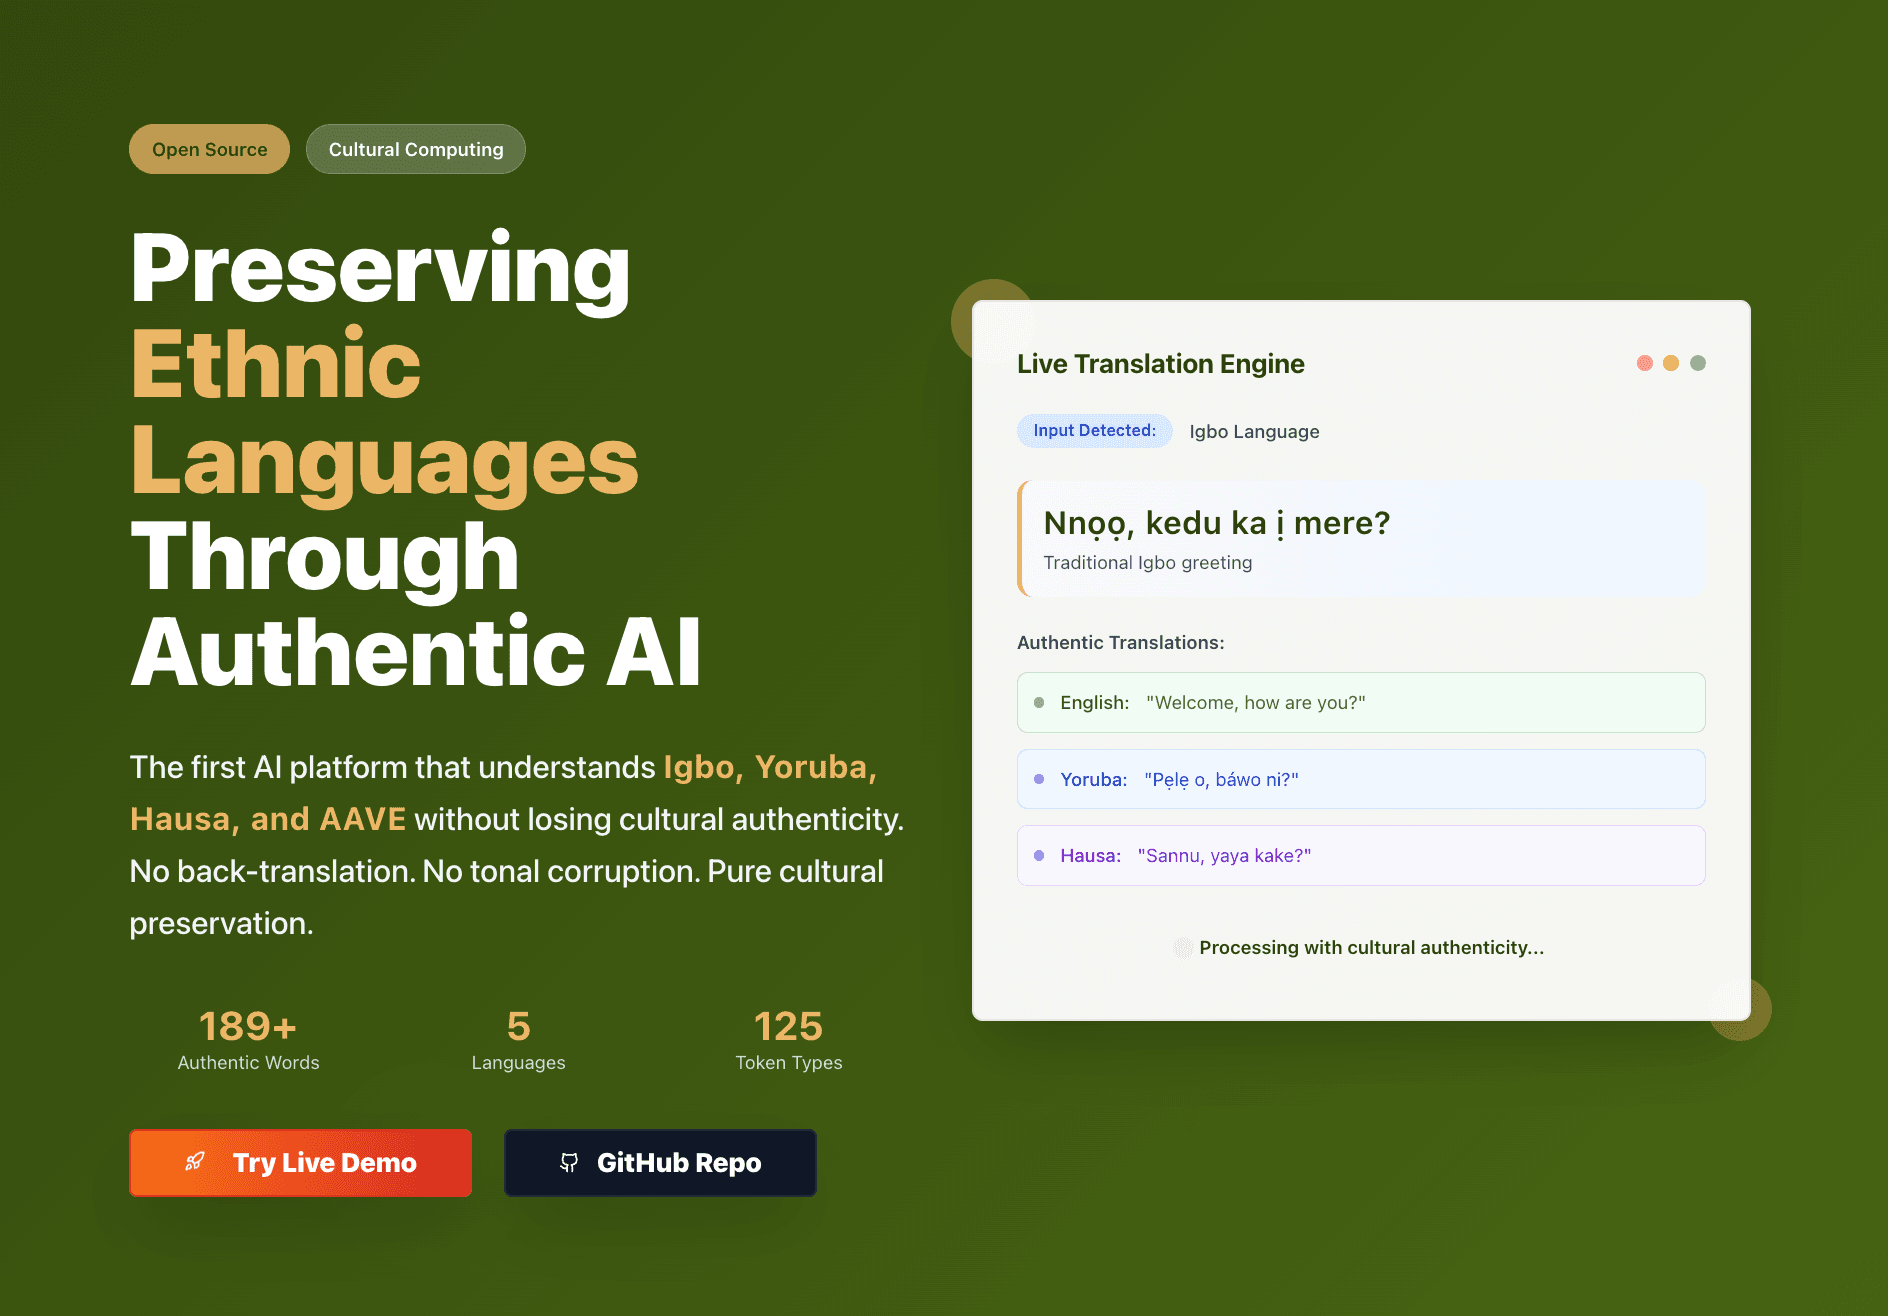The height and width of the screenshot is (1316, 1888).
Task: Select the Authentic Translations section label
Action: (1120, 642)
